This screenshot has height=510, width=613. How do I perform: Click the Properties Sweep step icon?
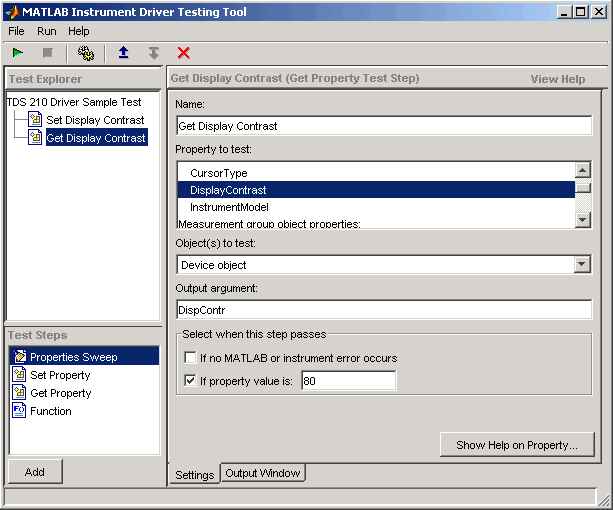20,356
